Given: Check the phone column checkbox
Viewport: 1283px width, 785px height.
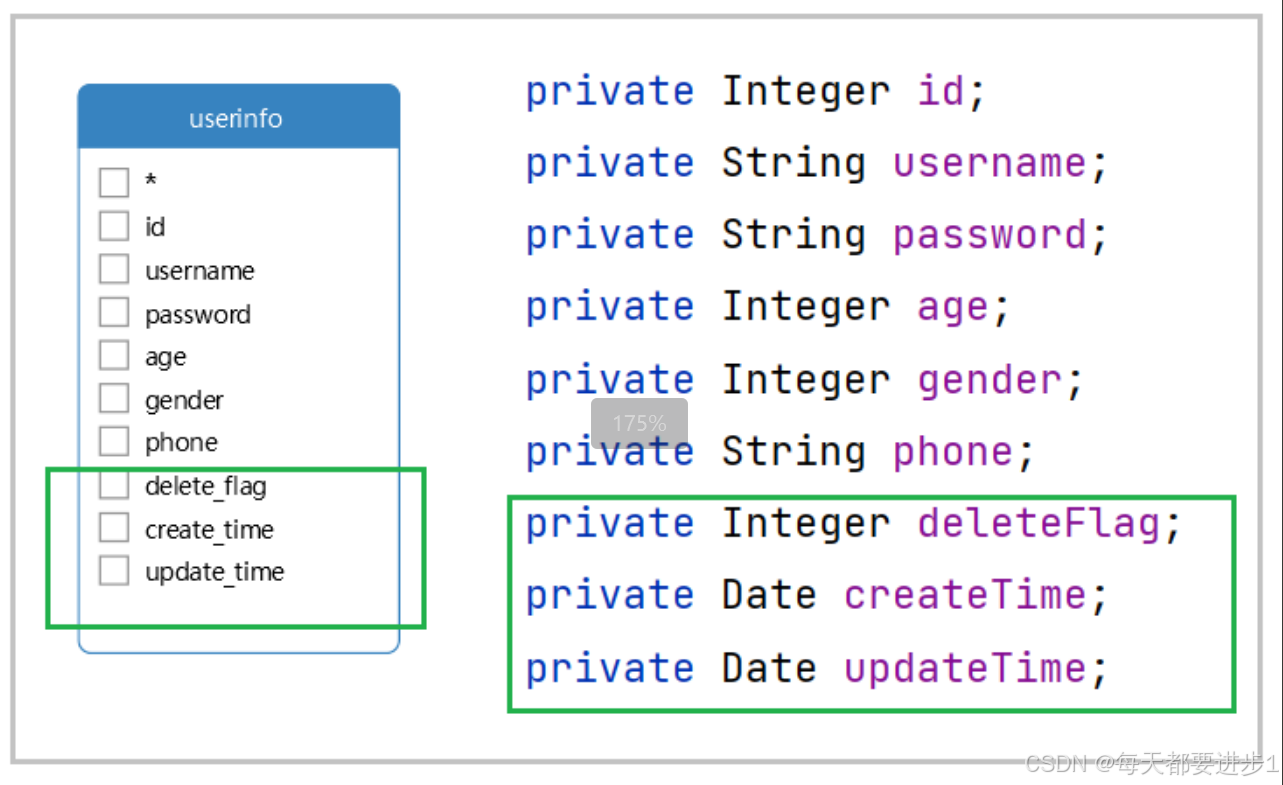Looking at the screenshot, I should [114, 441].
